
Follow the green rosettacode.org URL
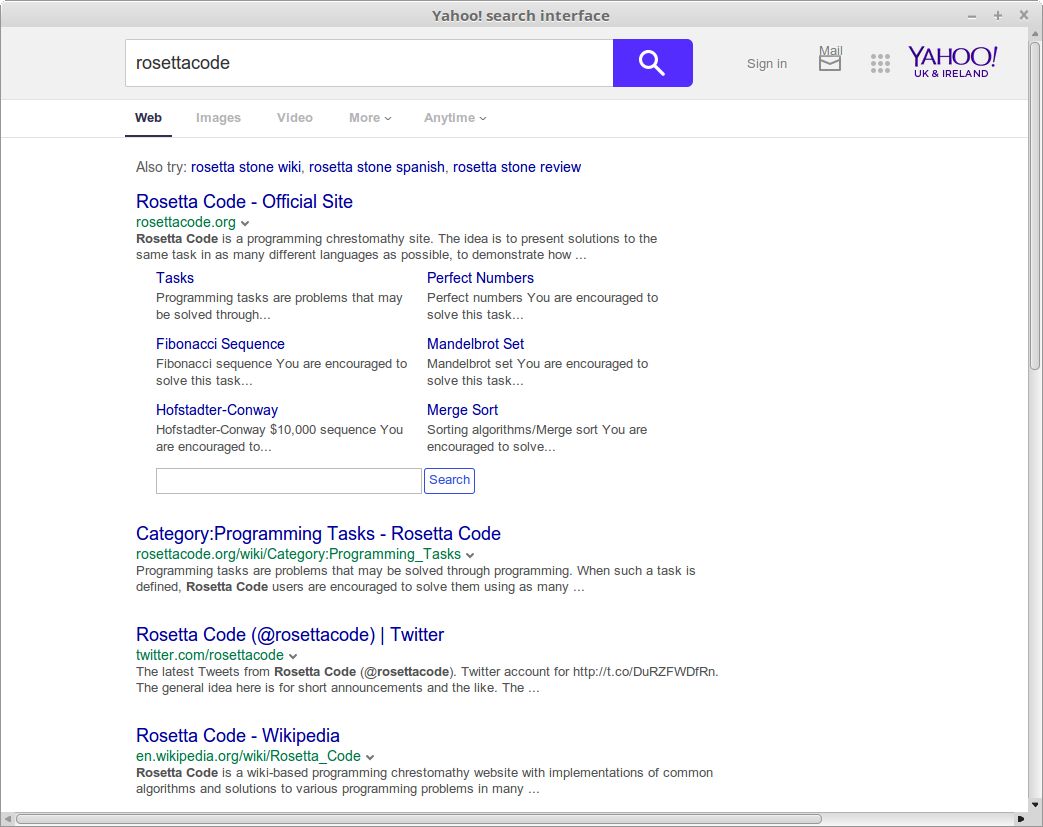click(186, 222)
